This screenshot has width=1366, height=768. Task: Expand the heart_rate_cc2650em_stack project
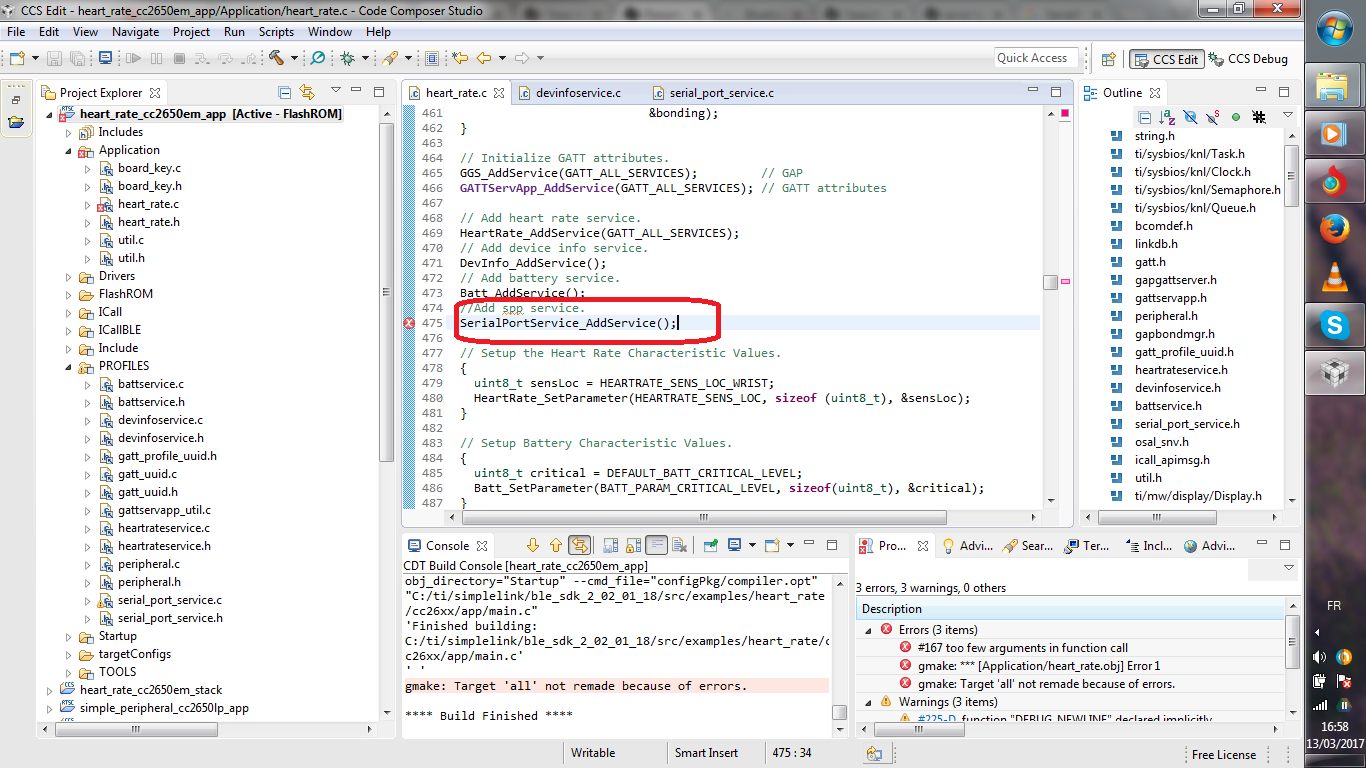pyautogui.click(x=50, y=690)
